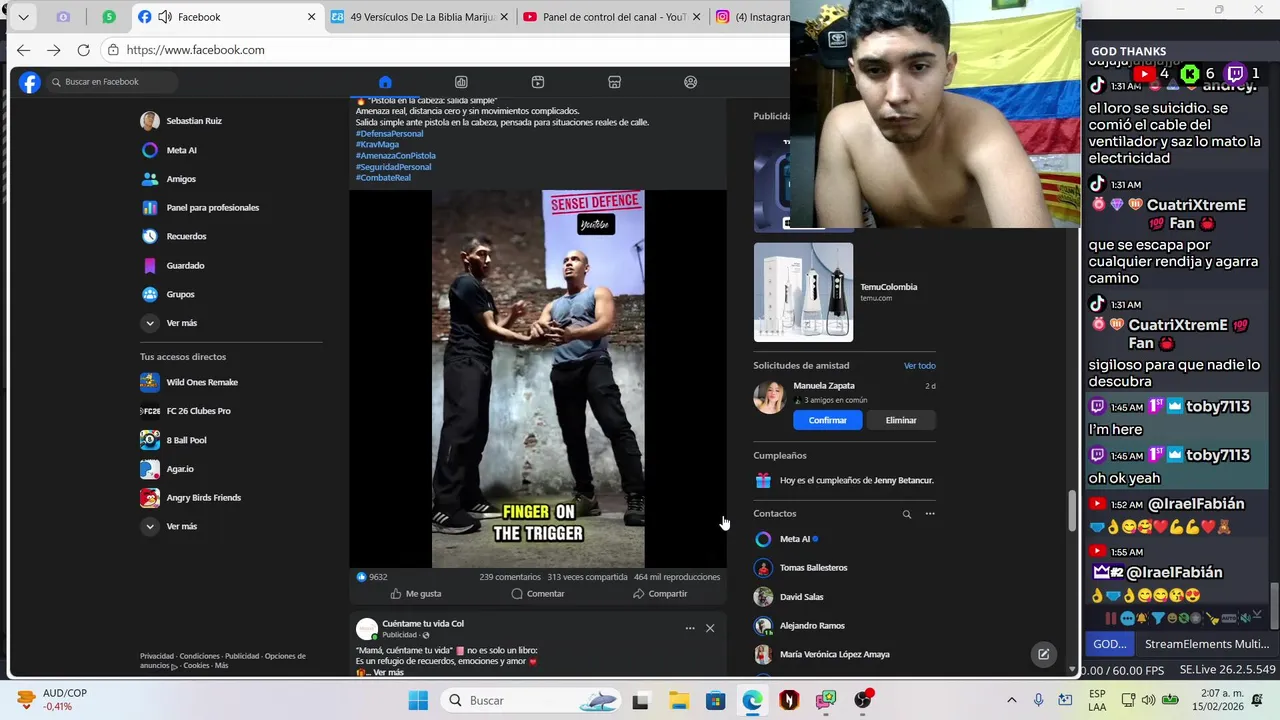Open File Explorer from taskbar
Viewport: 1280px width, 720px height.
[x=678, y=700]
